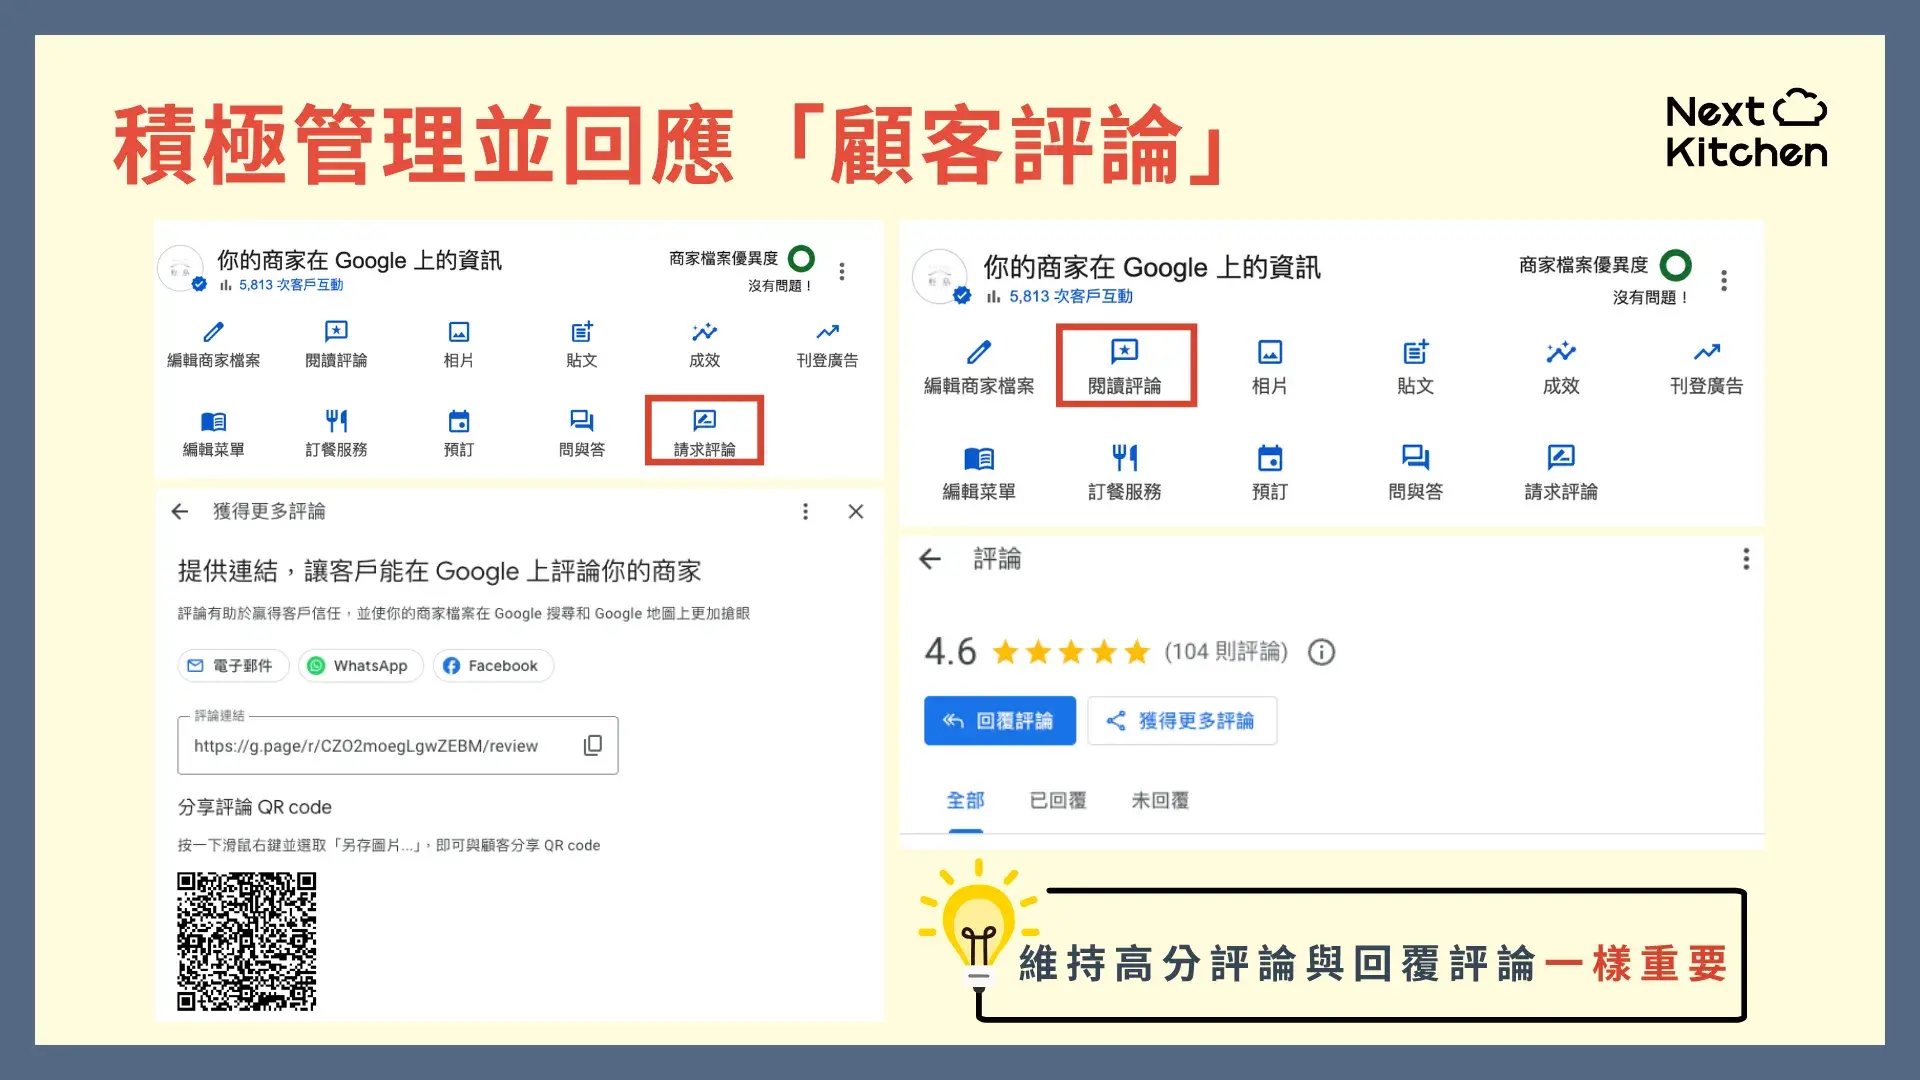1920x1080 pixels.
Task: Click the copy icon beside the review link
Action: coord(593,745)
